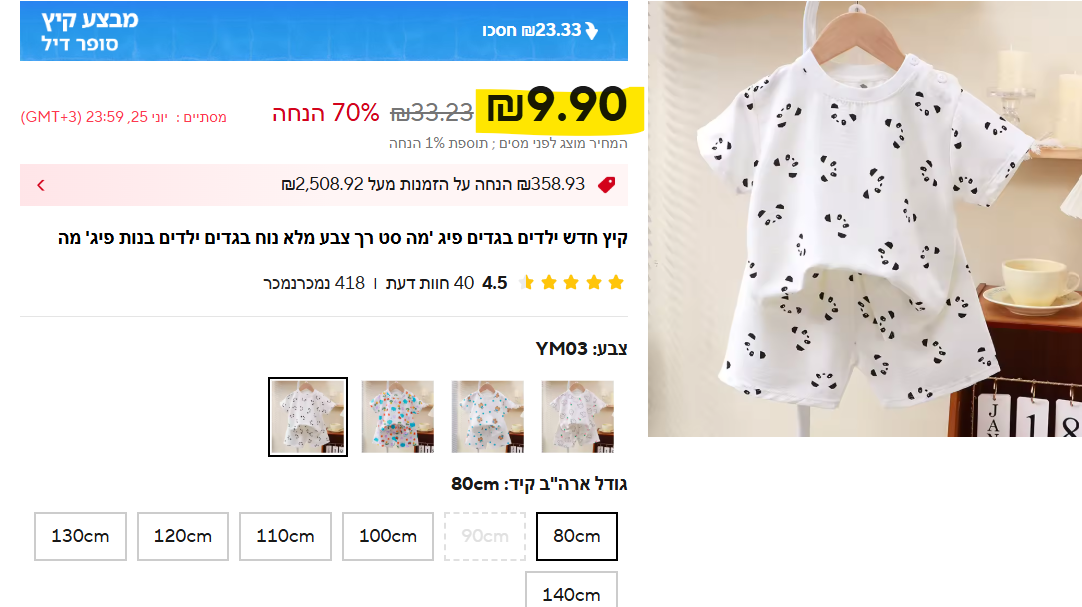
Task: Click the down-arrow savings icon in banner
Action: [591, 31]
